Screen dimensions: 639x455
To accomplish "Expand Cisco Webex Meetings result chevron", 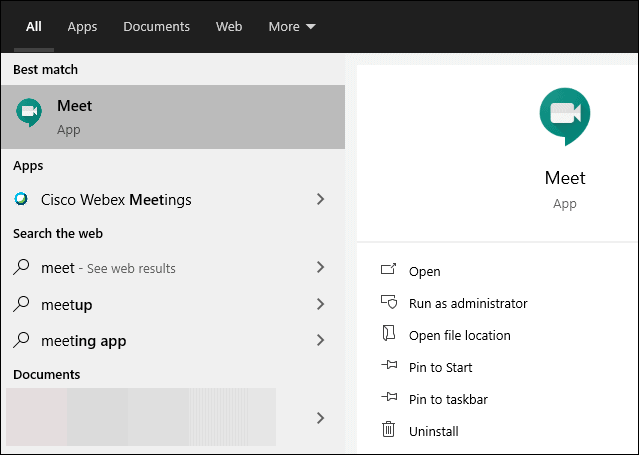I will click(320, 199).
